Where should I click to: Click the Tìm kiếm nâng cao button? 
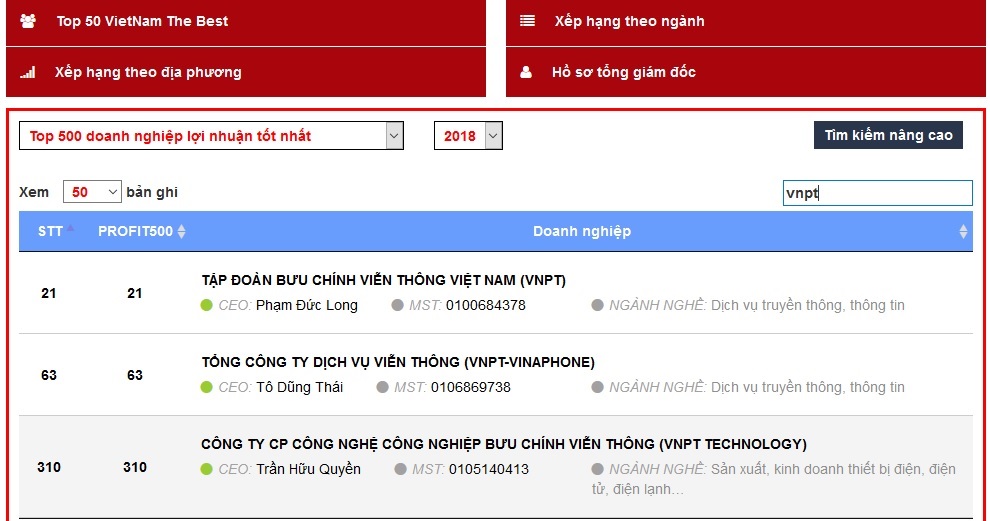pyautogui.click(x=888, y=135)
